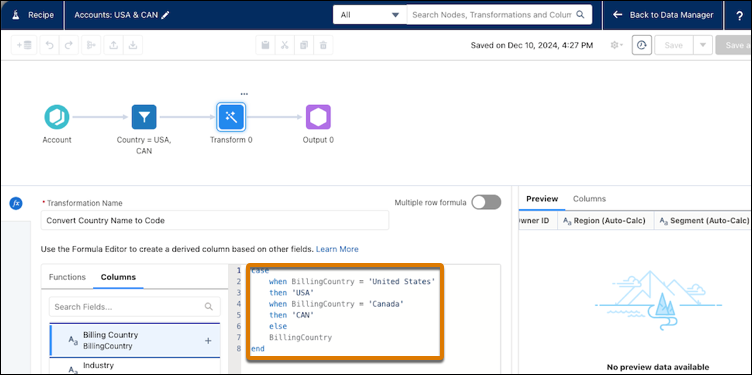This screenshot has width=752, height=375.
Task: Expand the Save button dropdown arrow
Action: pyautogui.click(x=703, y=45)
